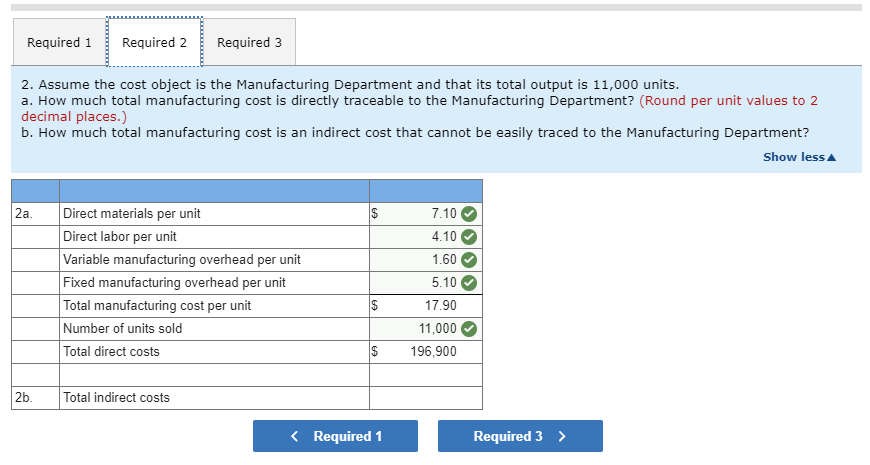The height and width of the screenshot is (465, 870).
Task: Edit Direct materials per unit value 7.10
Action: 426,214
